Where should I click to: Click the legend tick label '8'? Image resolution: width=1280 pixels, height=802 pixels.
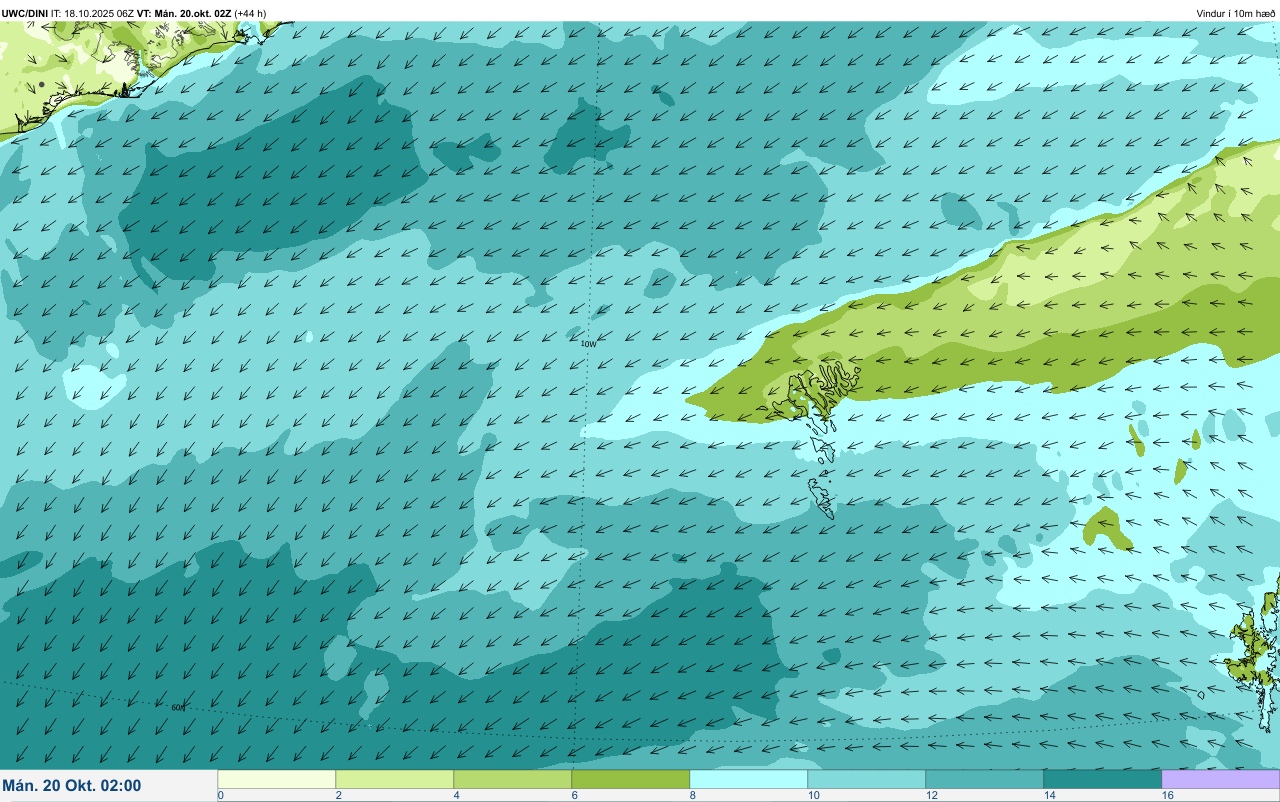(693, 795)
